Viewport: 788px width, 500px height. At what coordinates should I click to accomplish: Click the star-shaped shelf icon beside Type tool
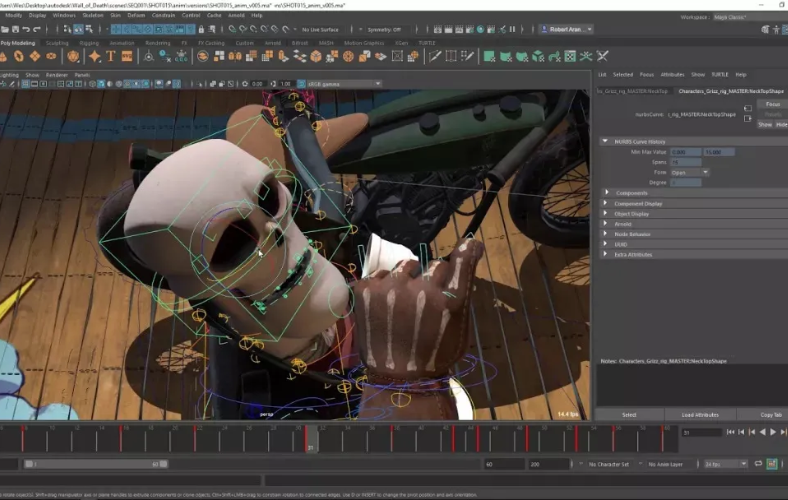(x=95, y=57)
